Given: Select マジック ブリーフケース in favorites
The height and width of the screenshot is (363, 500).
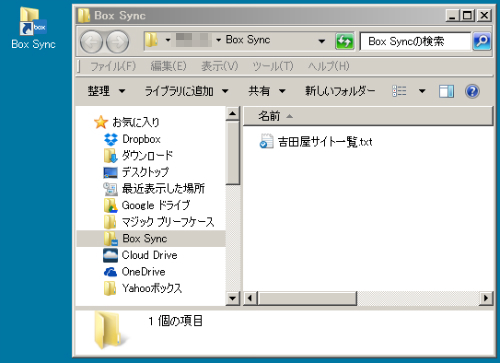Looking at the screenshot, I should tap(168, 222).
